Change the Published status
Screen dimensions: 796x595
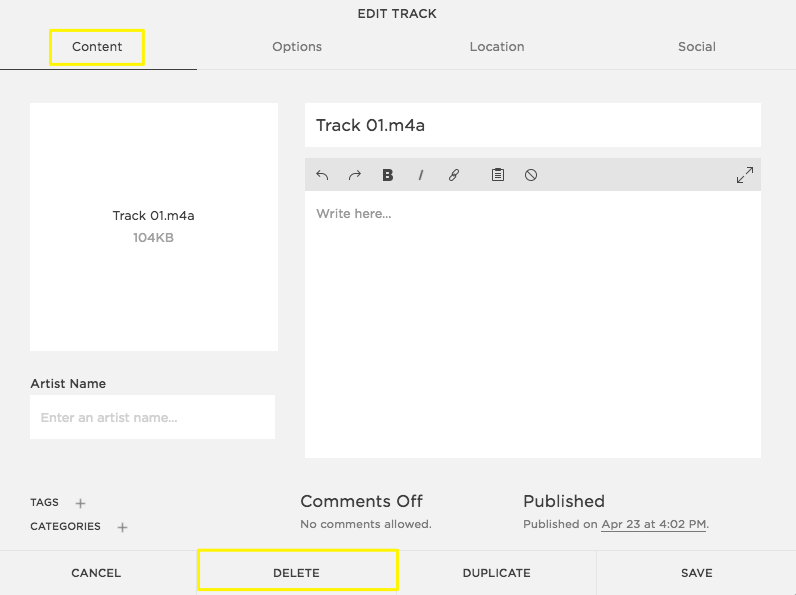click(563, 501)
